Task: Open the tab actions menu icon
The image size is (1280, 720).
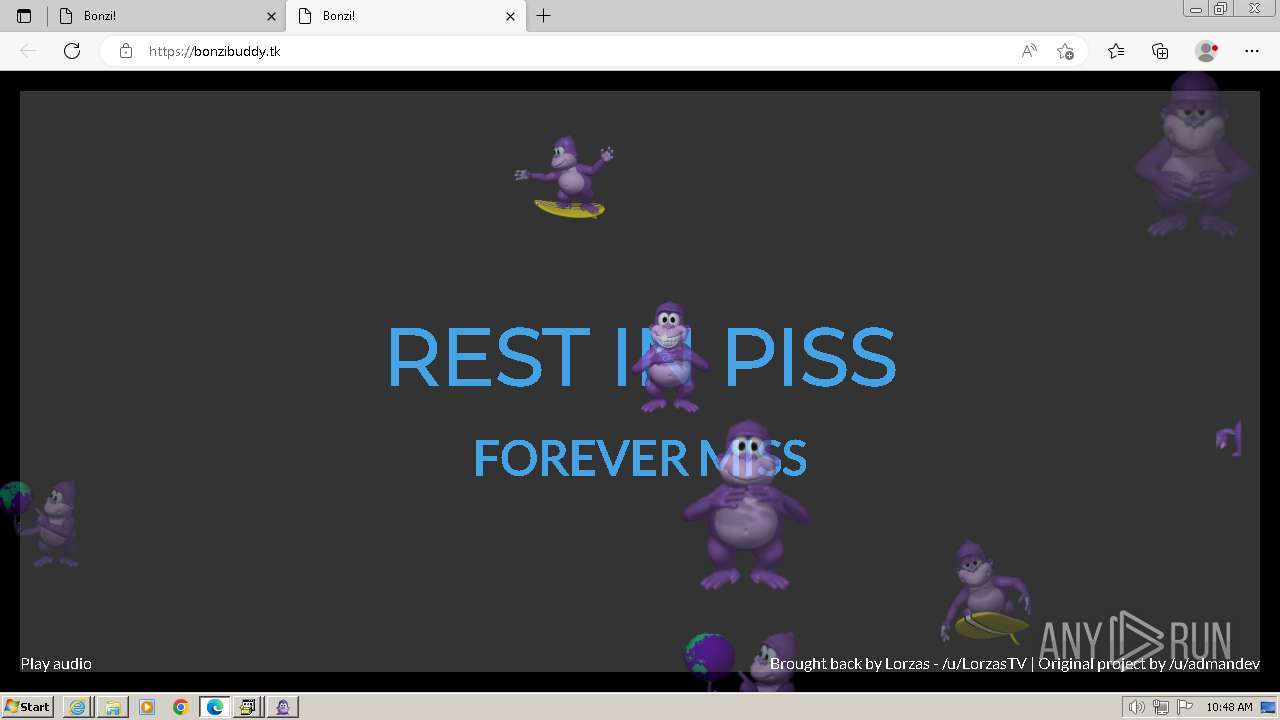Action: [x=24, y=16]
